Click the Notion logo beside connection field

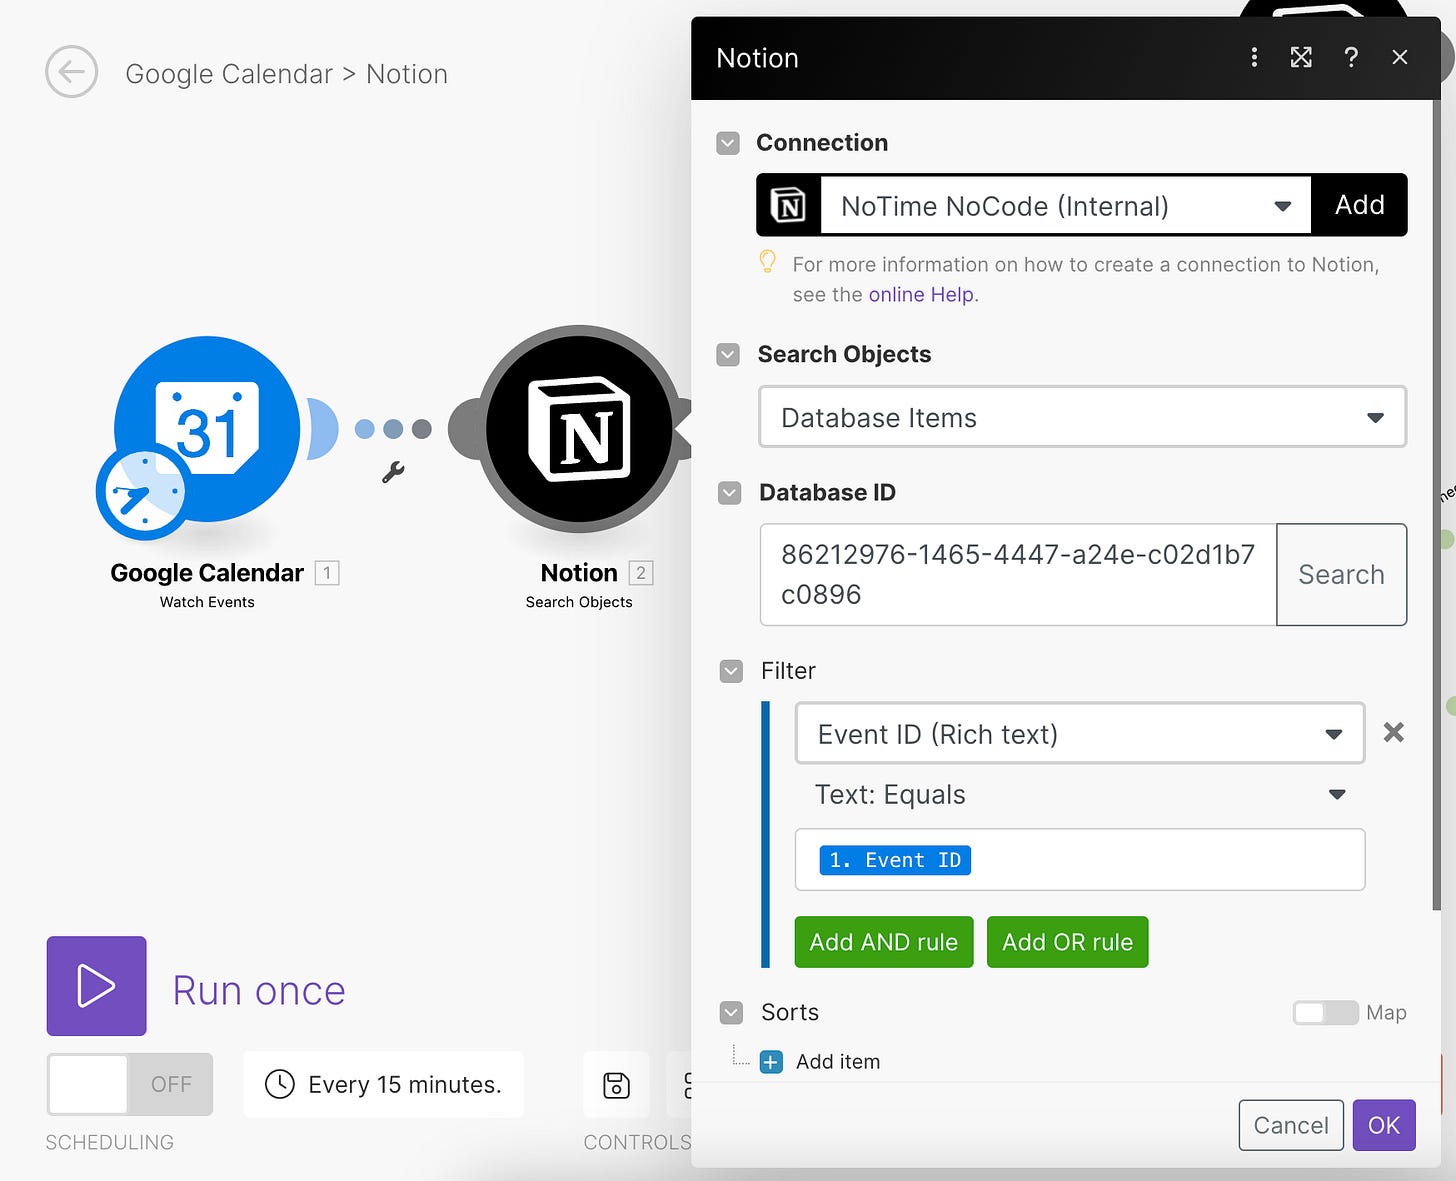coord(789,206)
